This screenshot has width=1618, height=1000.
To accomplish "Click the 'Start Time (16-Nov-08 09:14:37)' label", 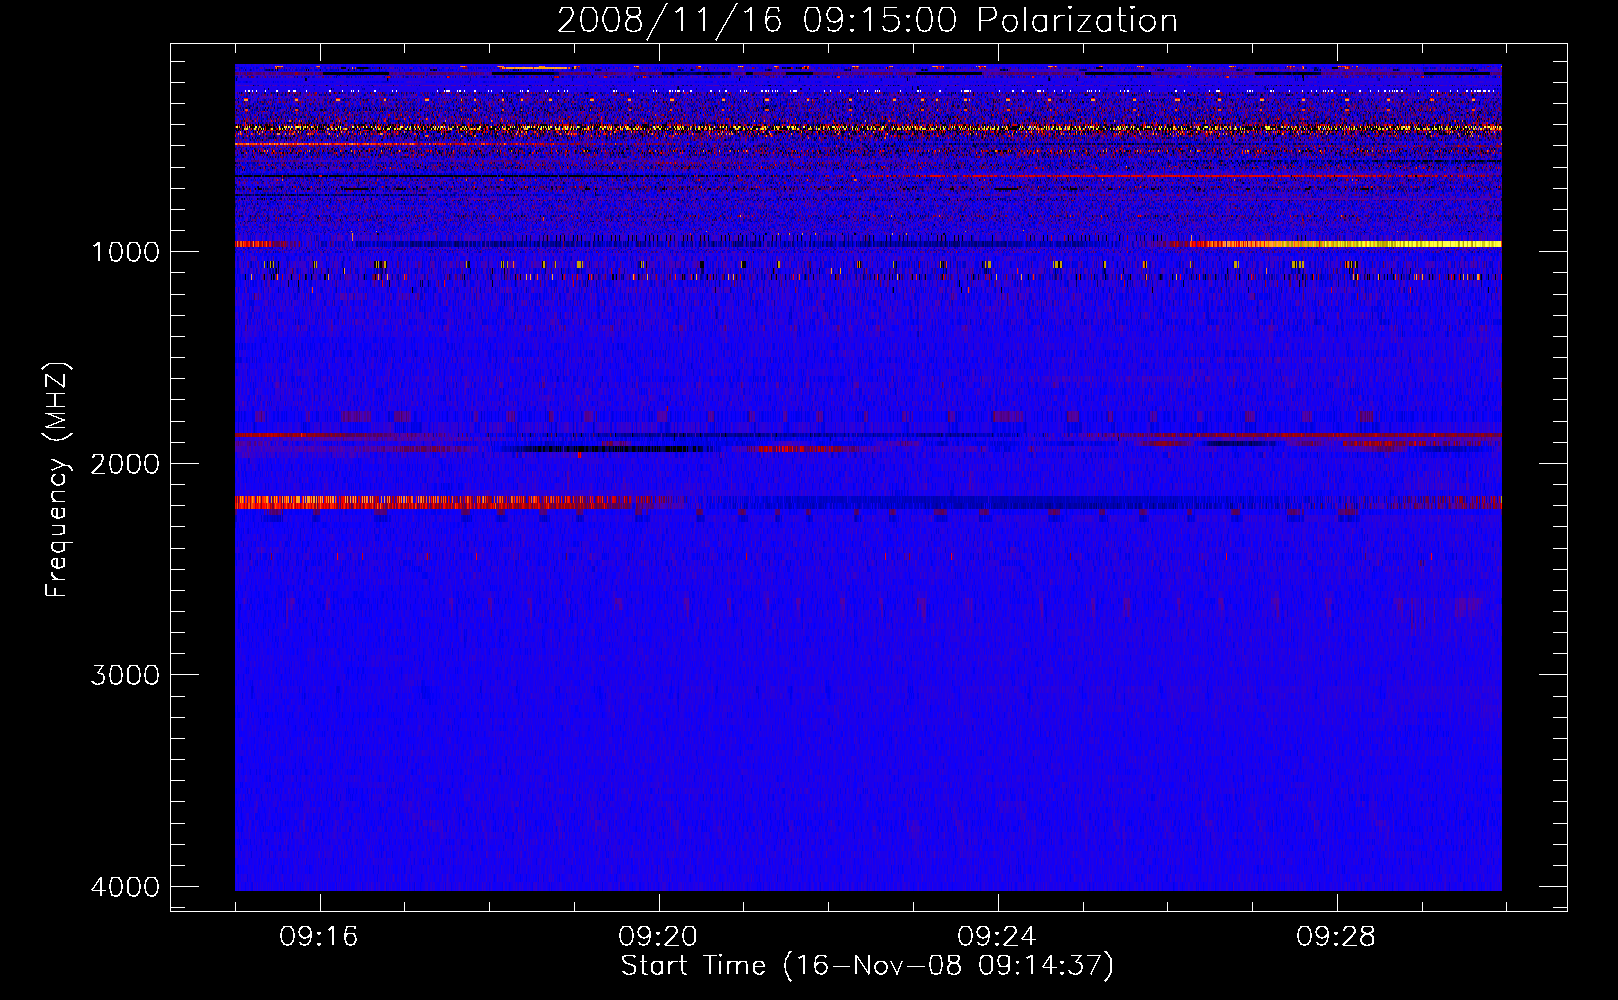I will click(867, 966).
